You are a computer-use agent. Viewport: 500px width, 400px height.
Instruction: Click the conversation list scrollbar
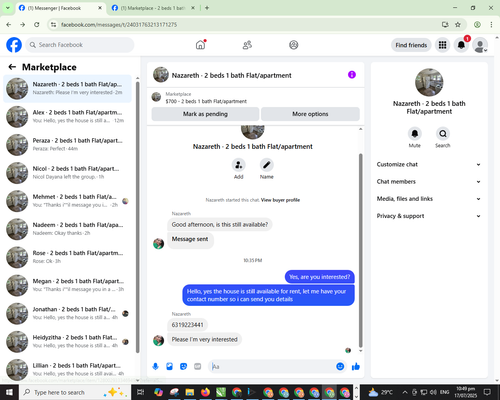pyautogui.click(x=138, y=217)
